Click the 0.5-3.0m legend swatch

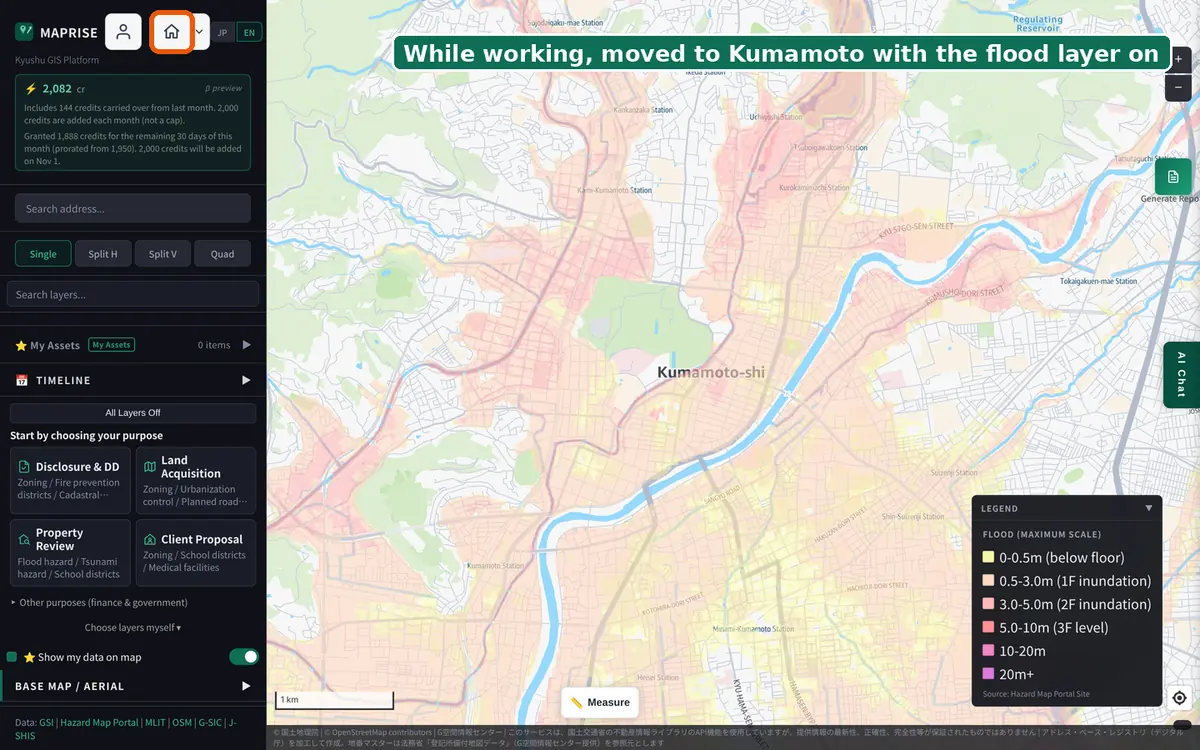click(x=988, y=581)
